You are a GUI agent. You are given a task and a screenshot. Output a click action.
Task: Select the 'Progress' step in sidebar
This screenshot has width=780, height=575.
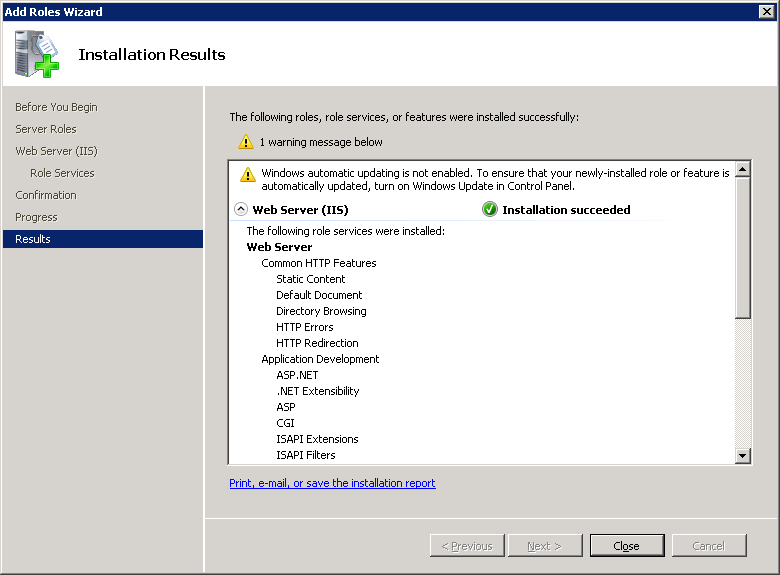pos(36,217)
